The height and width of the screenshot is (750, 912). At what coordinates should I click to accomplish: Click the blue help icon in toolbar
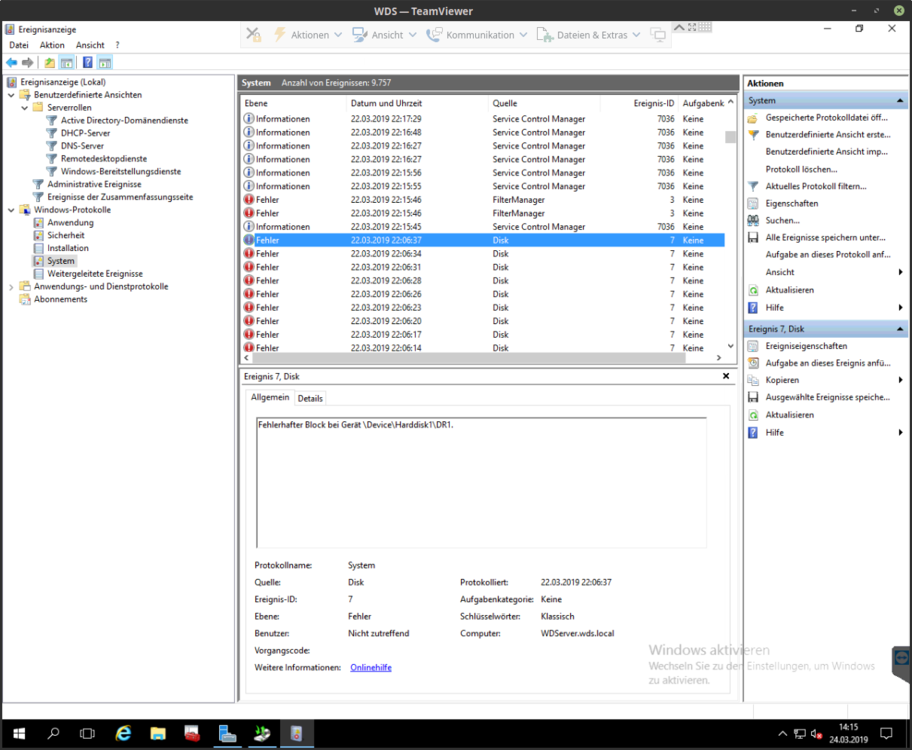pos(87,63)
